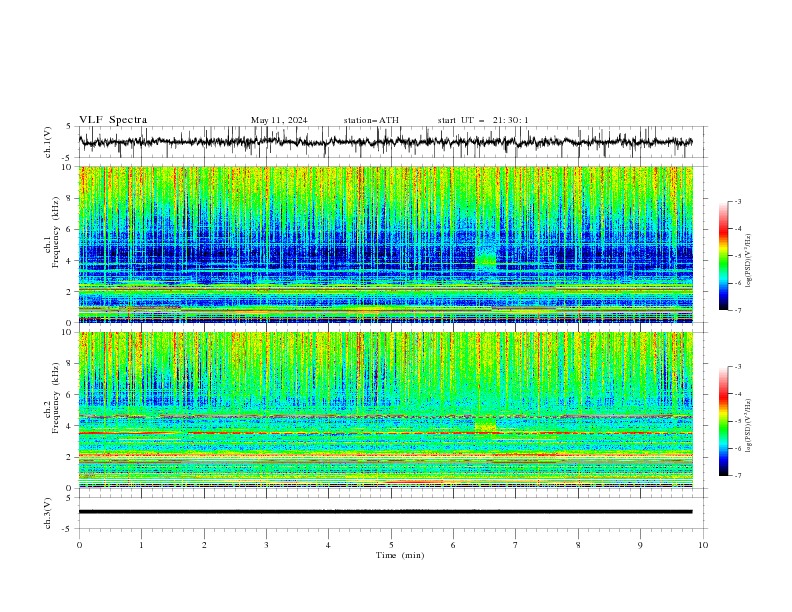Viewport: 792px width, 612px height.
Task: Click the "-7" tick on ch.1 color bar
Action: pyautogui.click(x=737, y=310)
